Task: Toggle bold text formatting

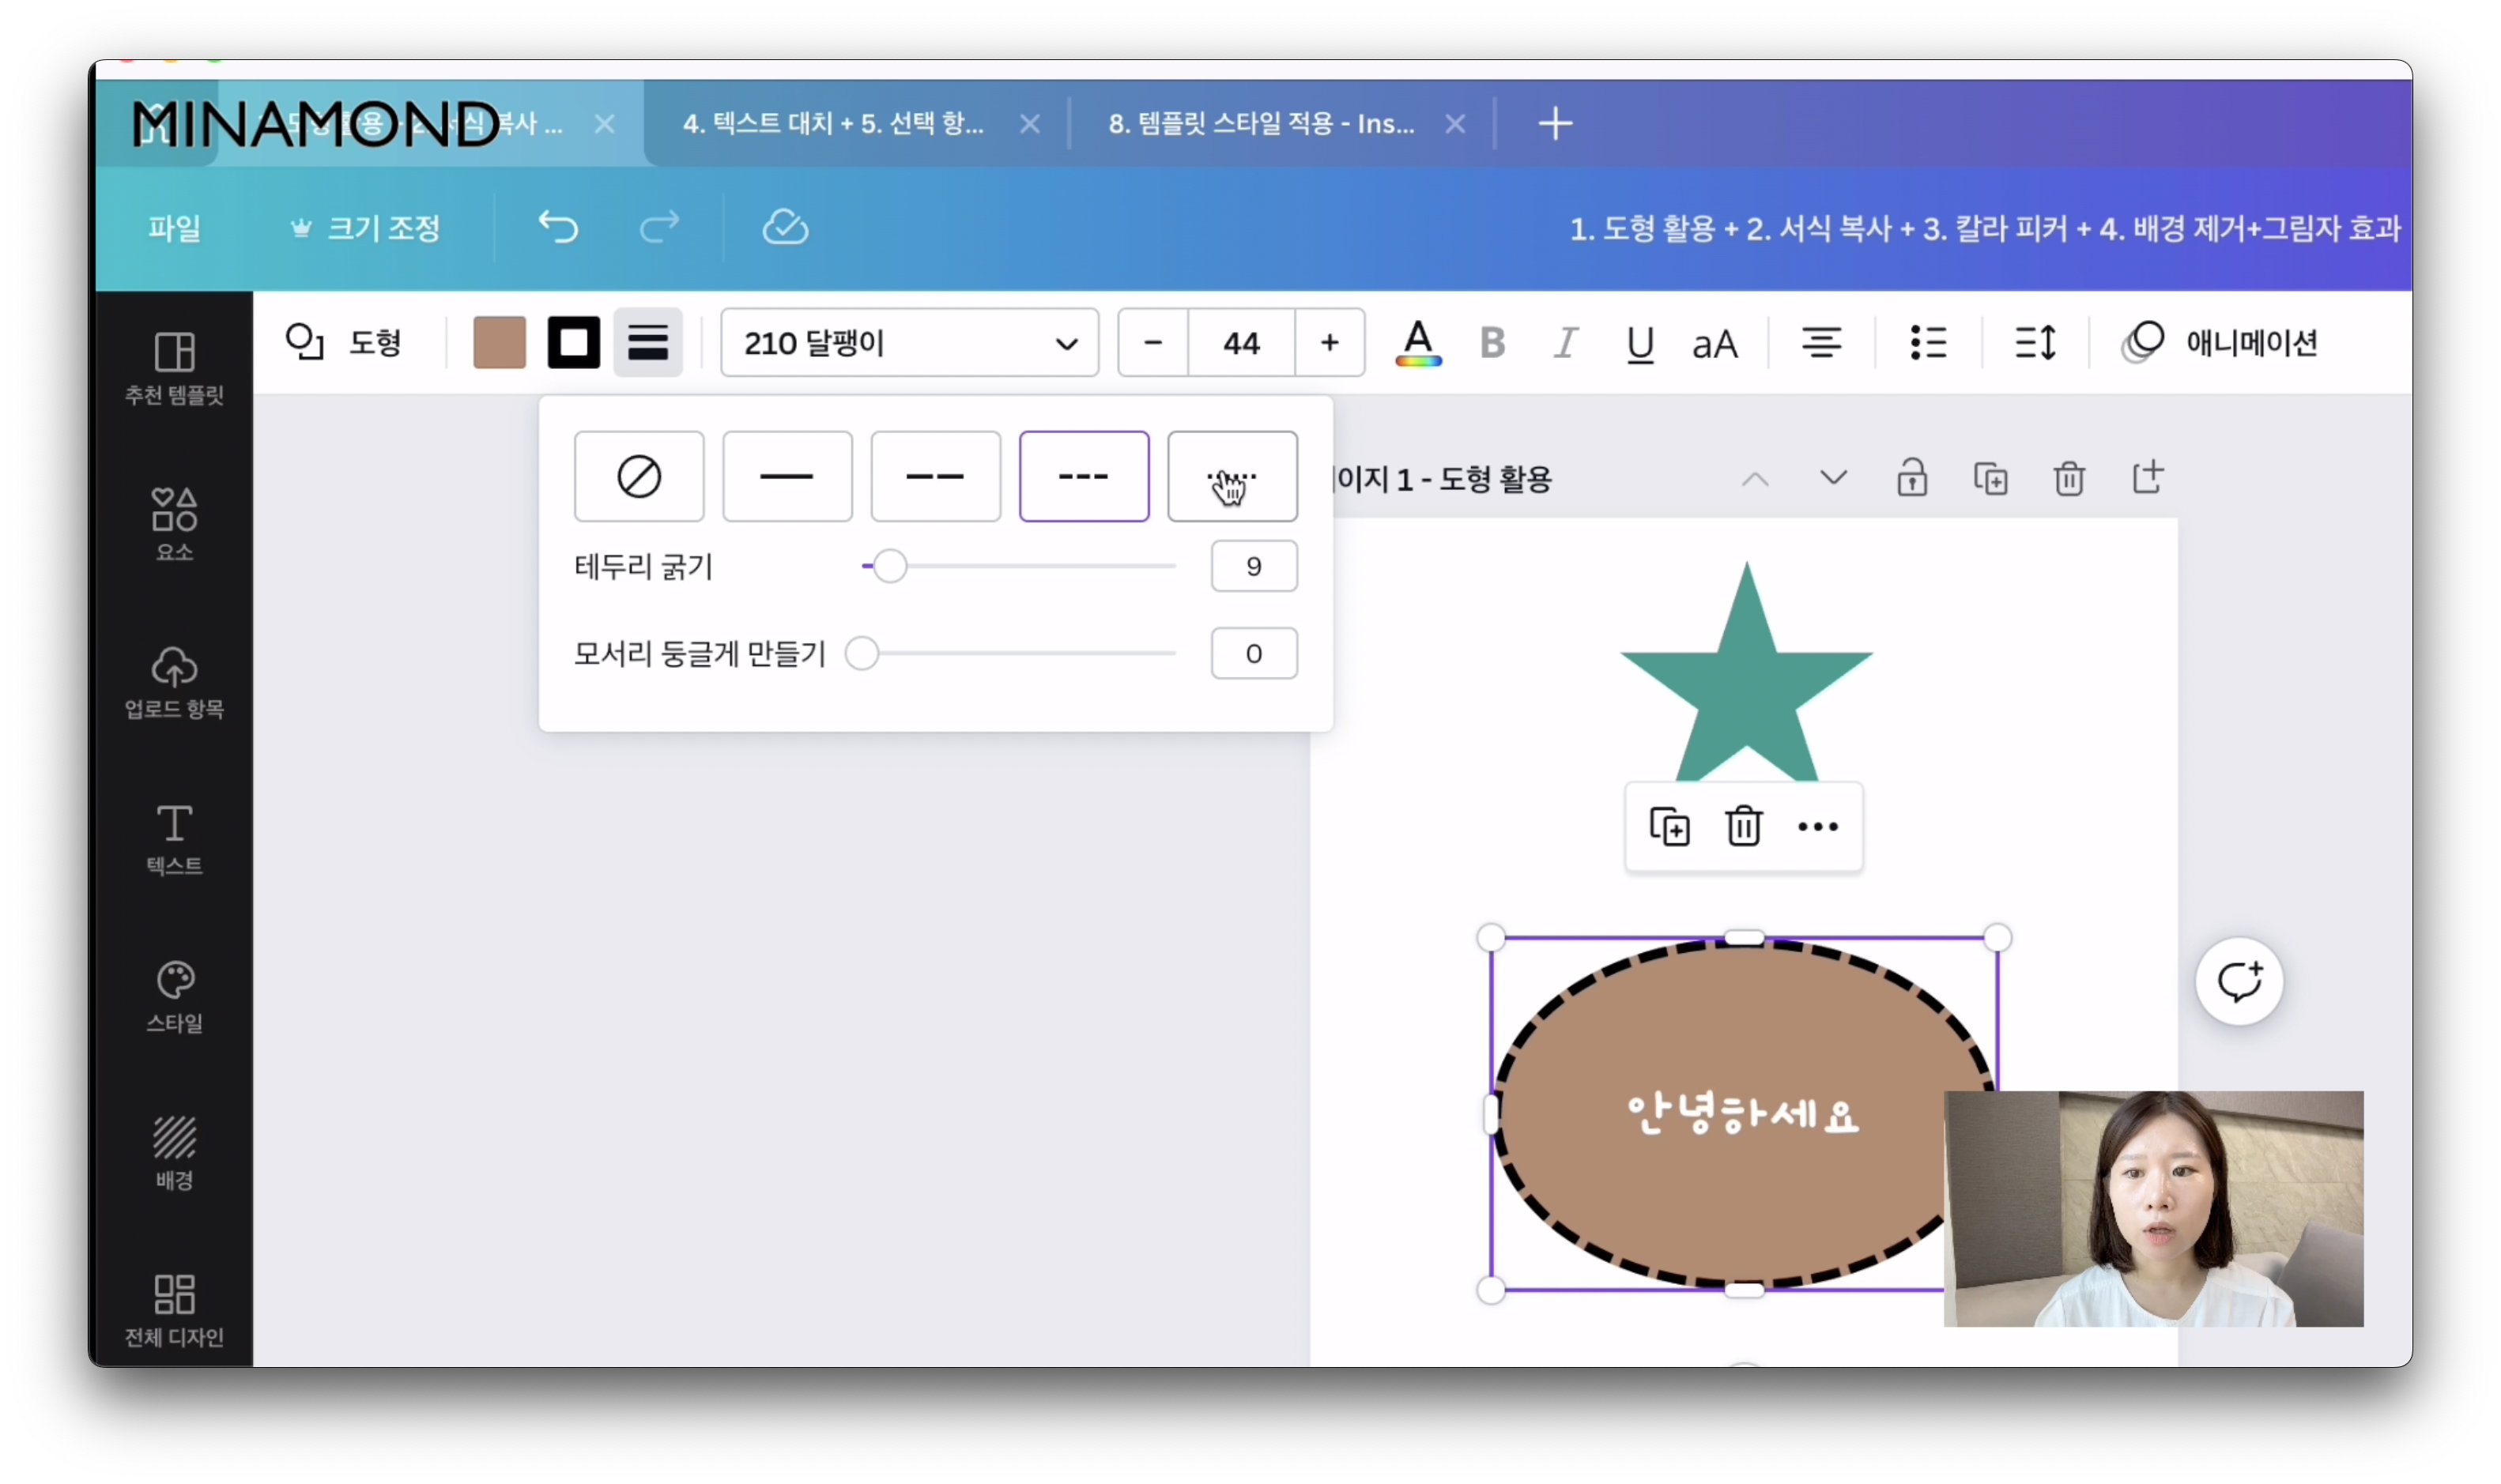Action: pyautogui.click(x=1492, y=343)
